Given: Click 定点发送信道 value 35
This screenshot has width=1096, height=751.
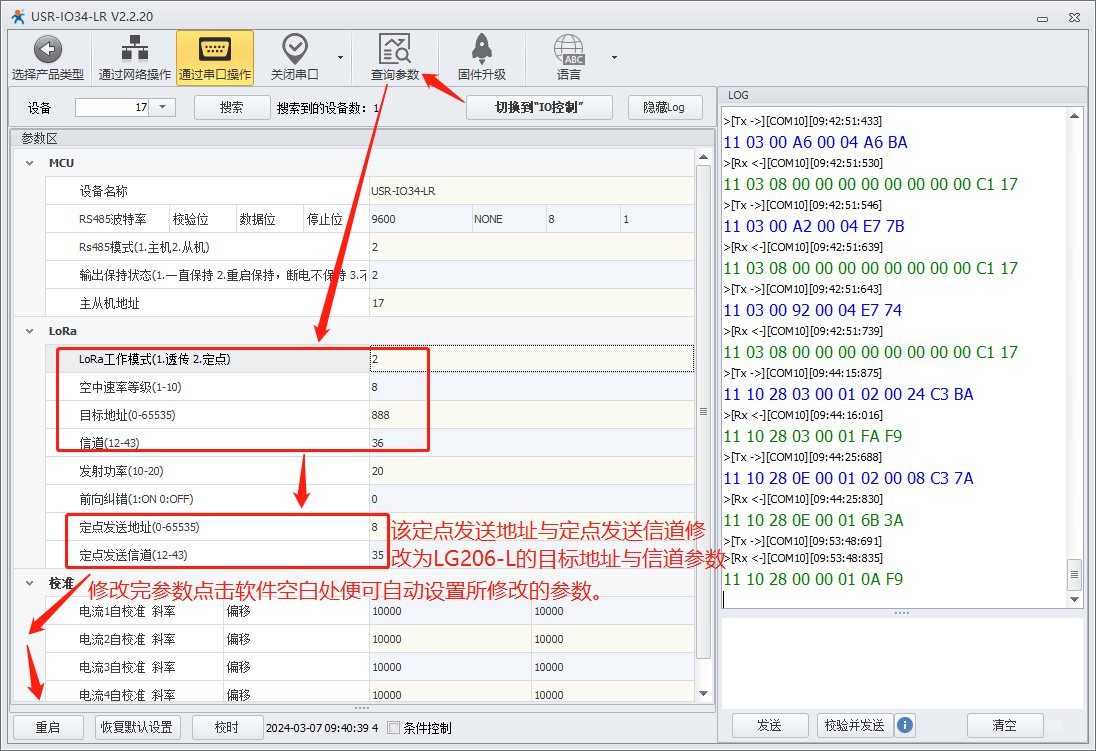Looking at the screenshot, I should (x=531, y=555).
